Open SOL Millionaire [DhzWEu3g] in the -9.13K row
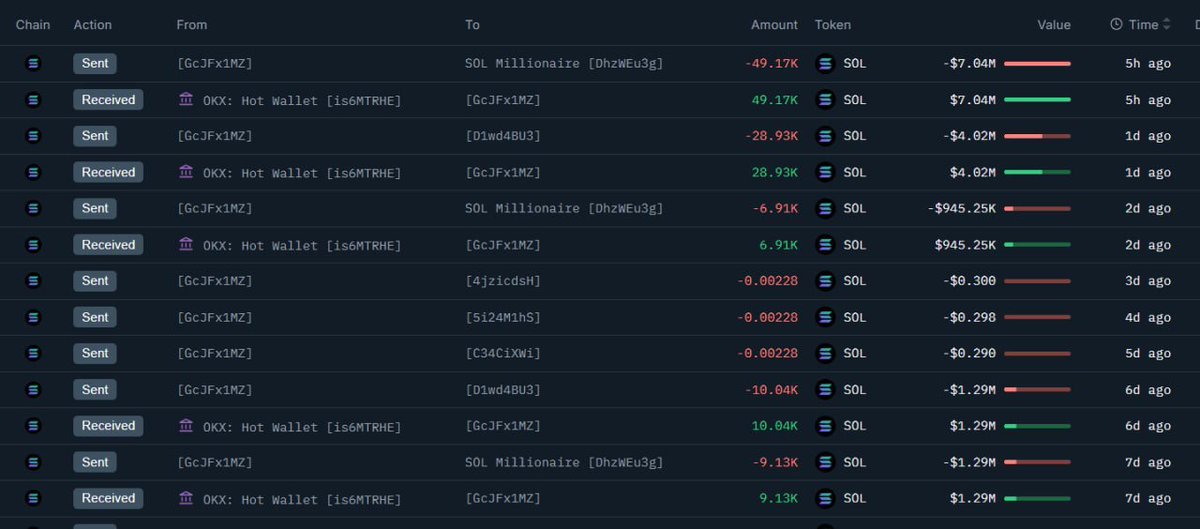The image size is (1200, 529). click(x=564, y=462)
